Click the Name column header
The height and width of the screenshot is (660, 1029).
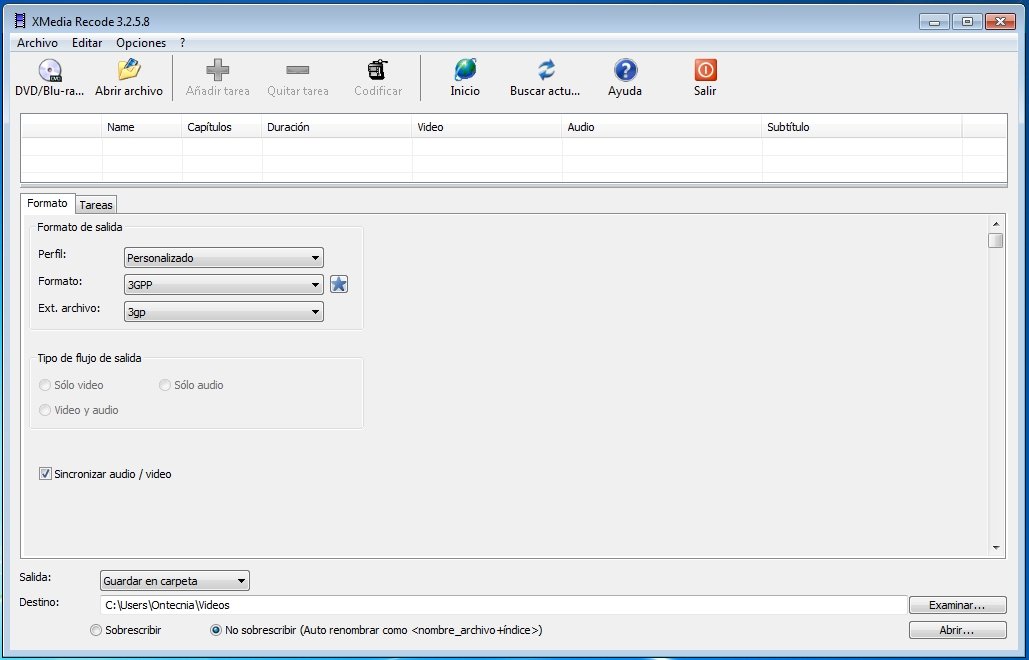[x=142, y=127]
